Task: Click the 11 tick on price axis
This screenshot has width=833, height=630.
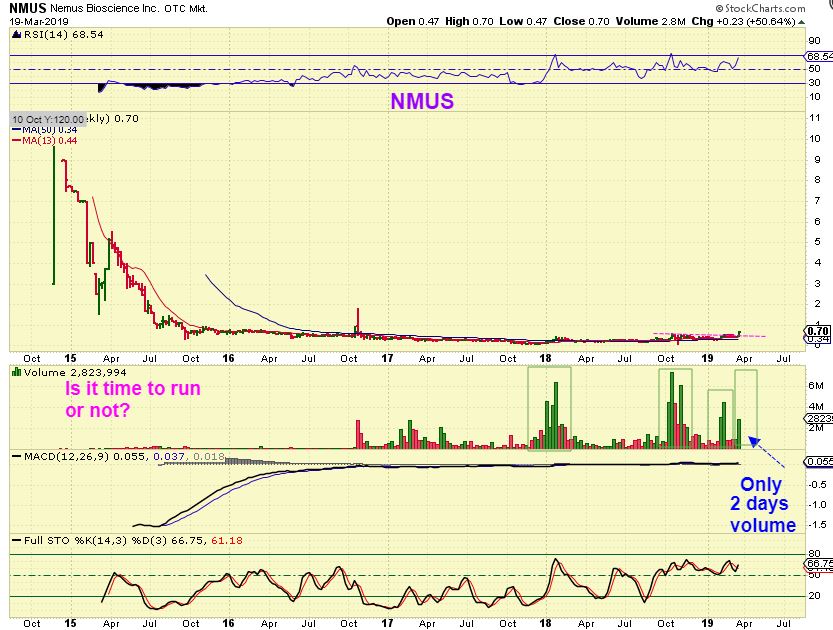Action: (x=814, y=118)
